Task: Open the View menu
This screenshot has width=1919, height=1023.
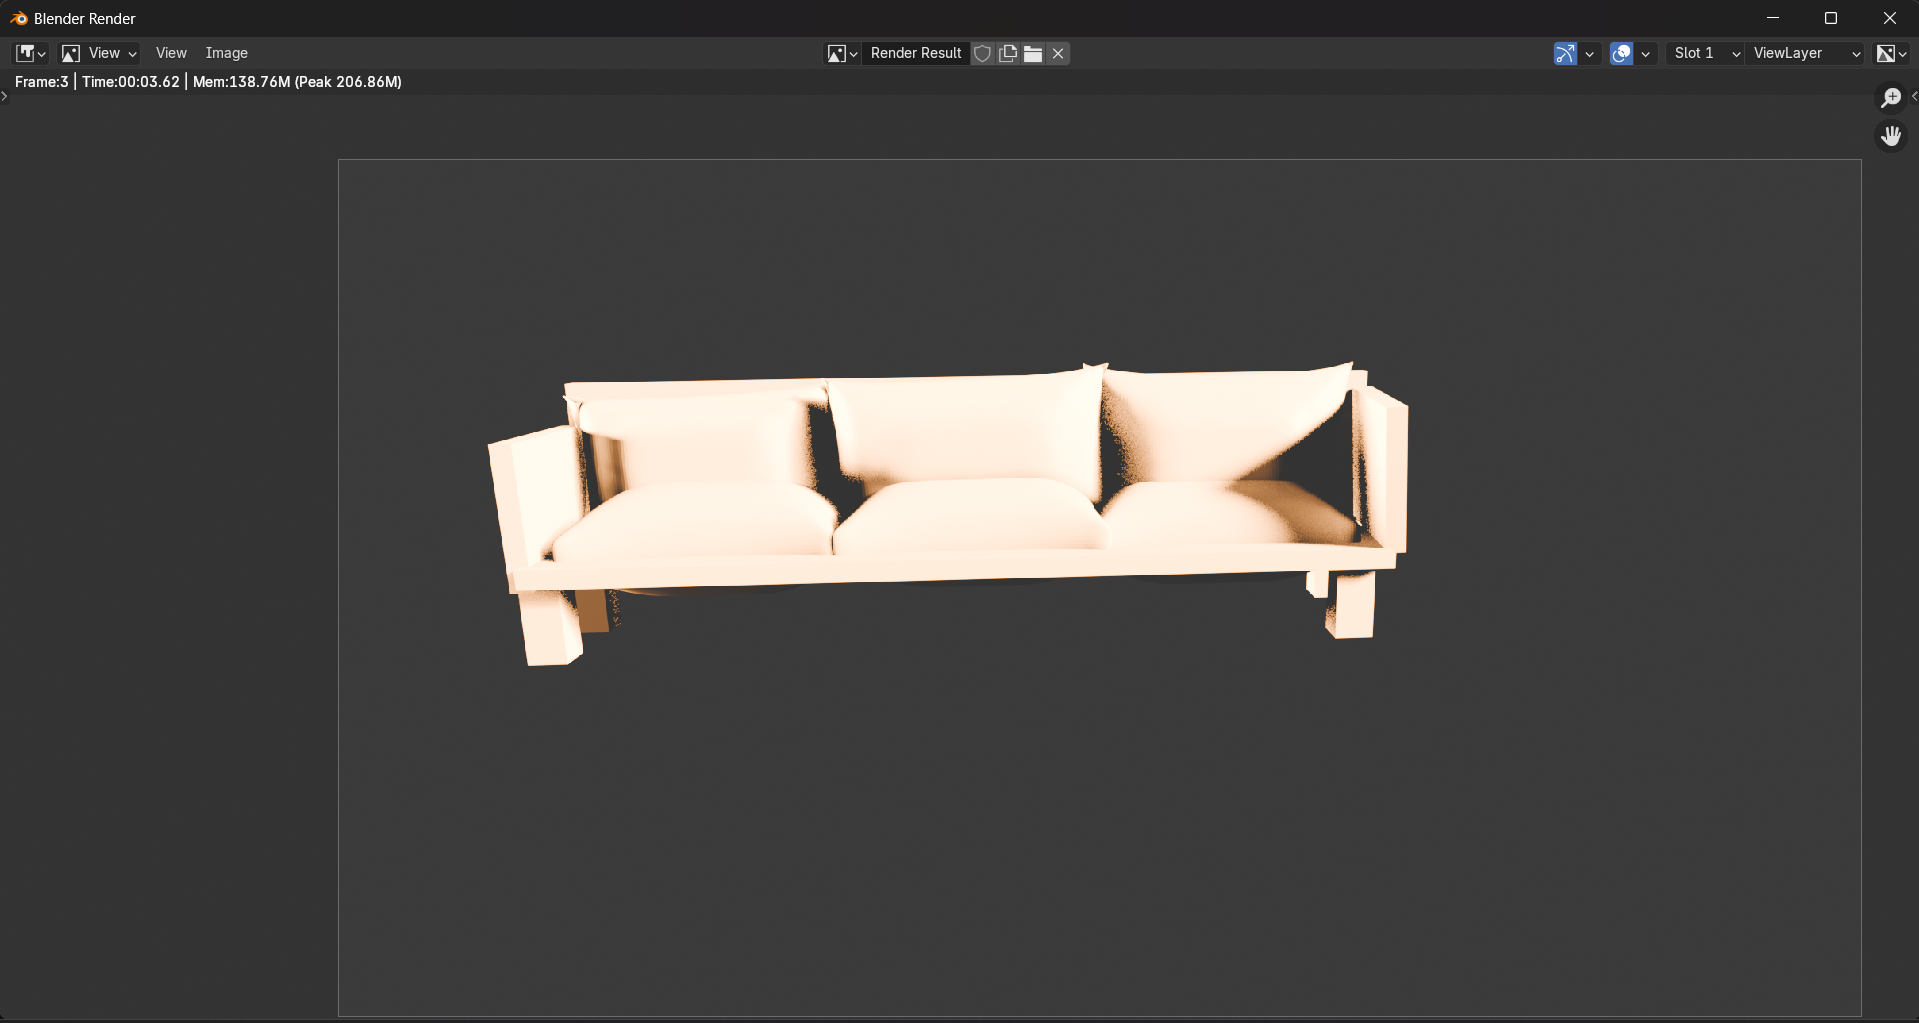Action: tap(171, 53)
